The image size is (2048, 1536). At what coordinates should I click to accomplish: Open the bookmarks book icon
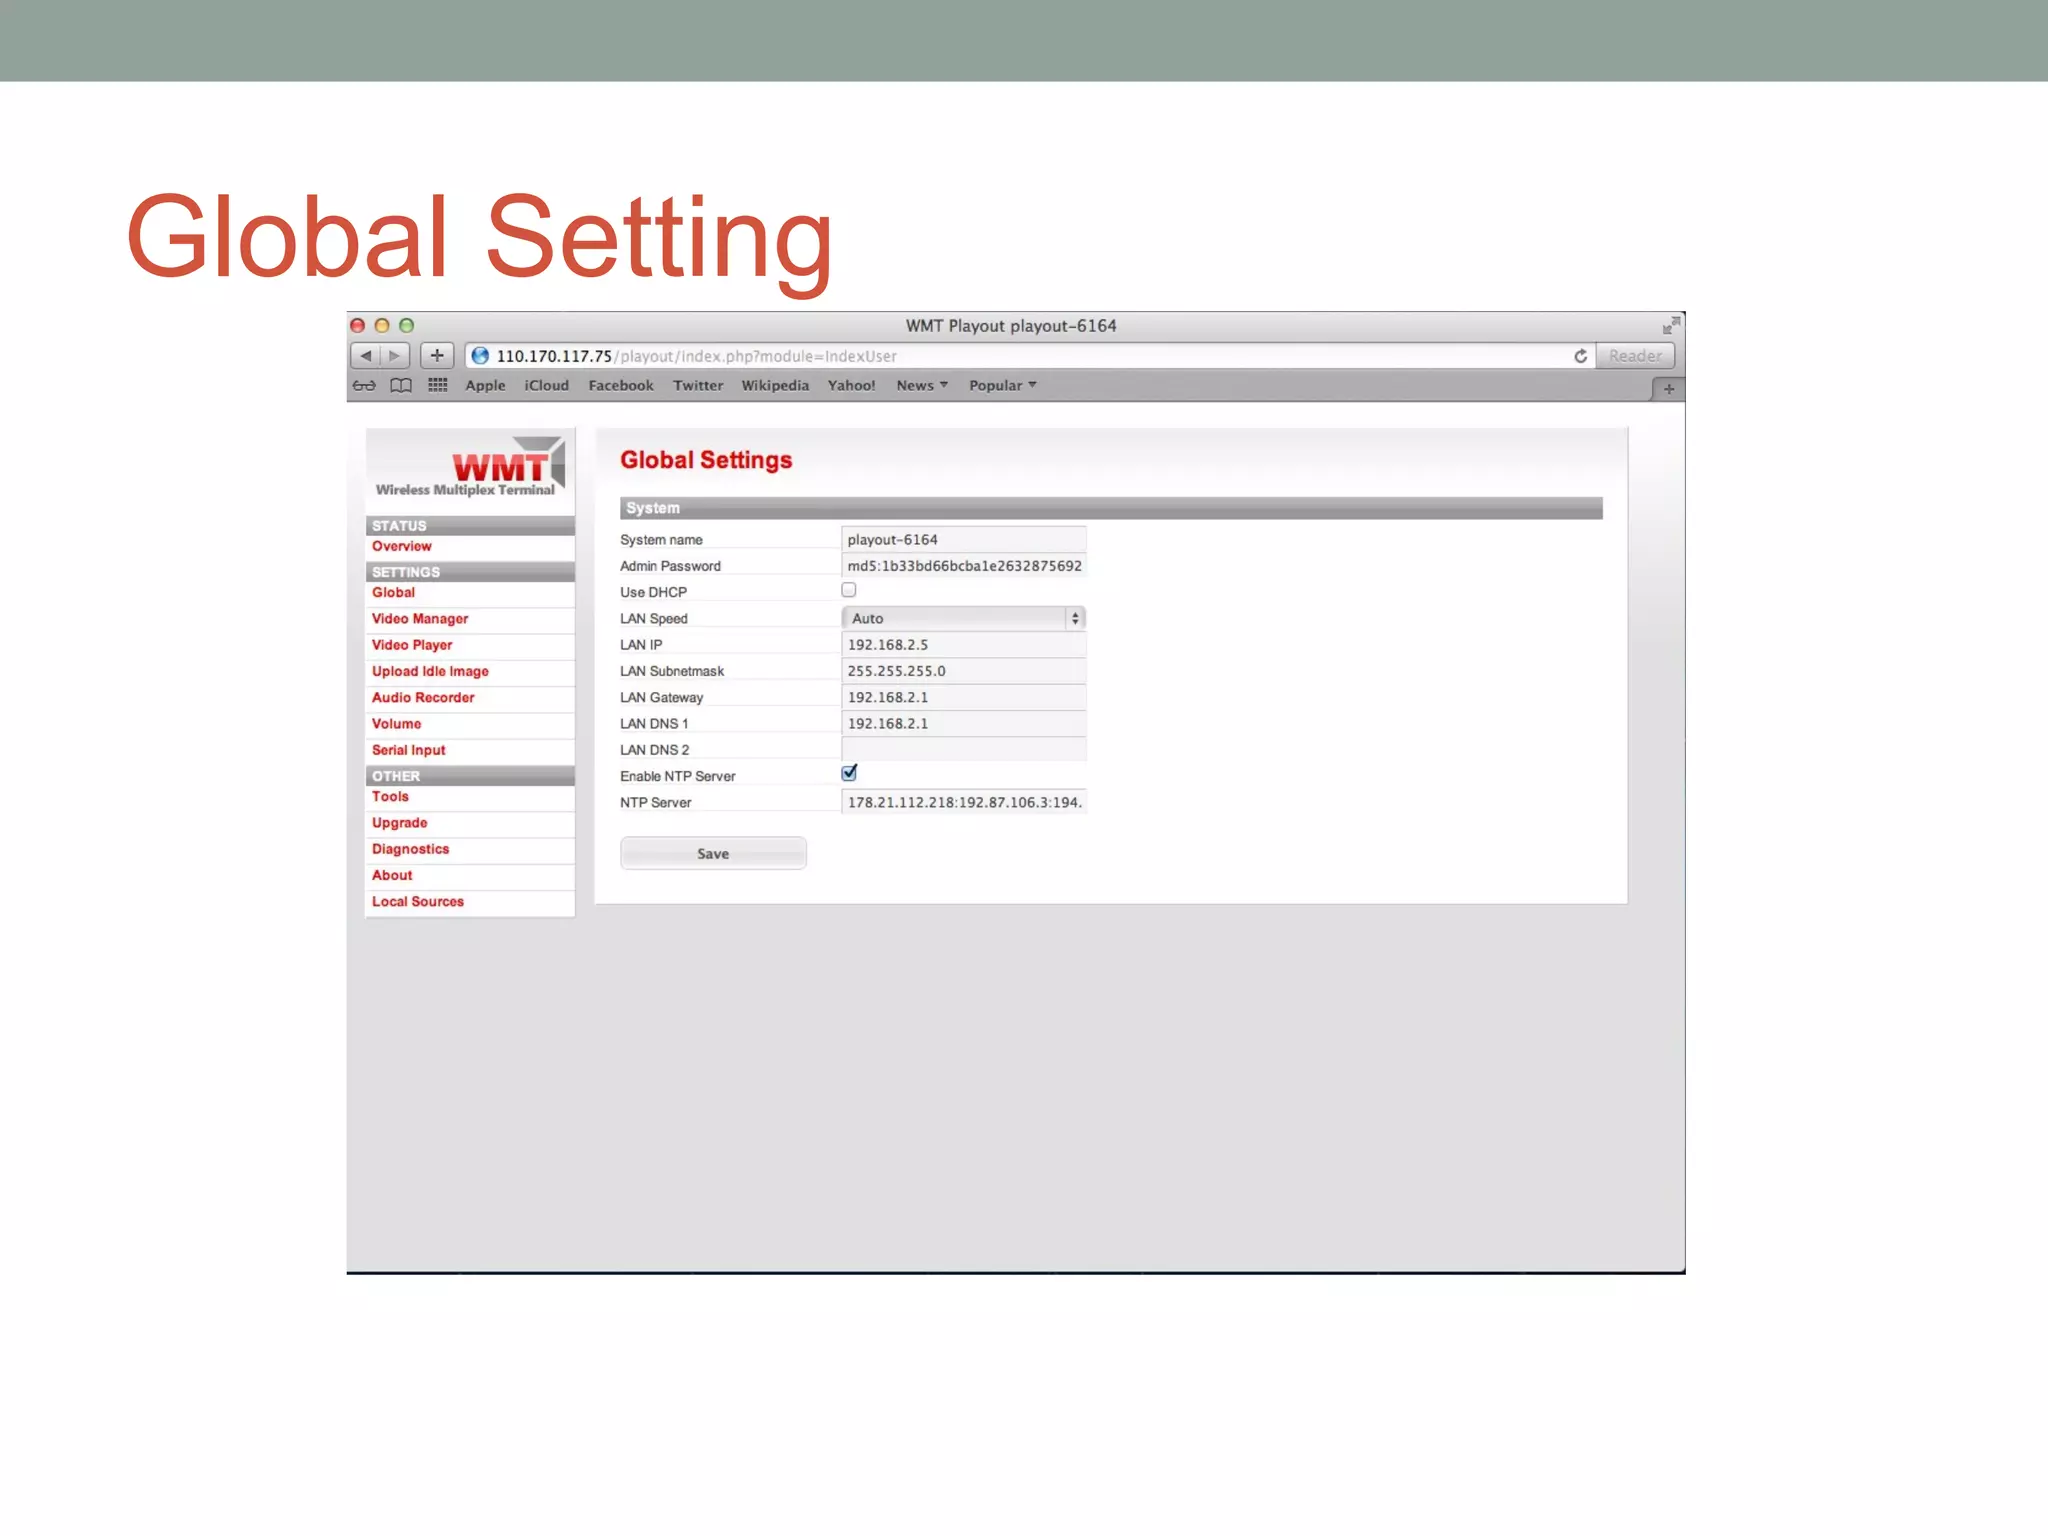click(401, 386)
